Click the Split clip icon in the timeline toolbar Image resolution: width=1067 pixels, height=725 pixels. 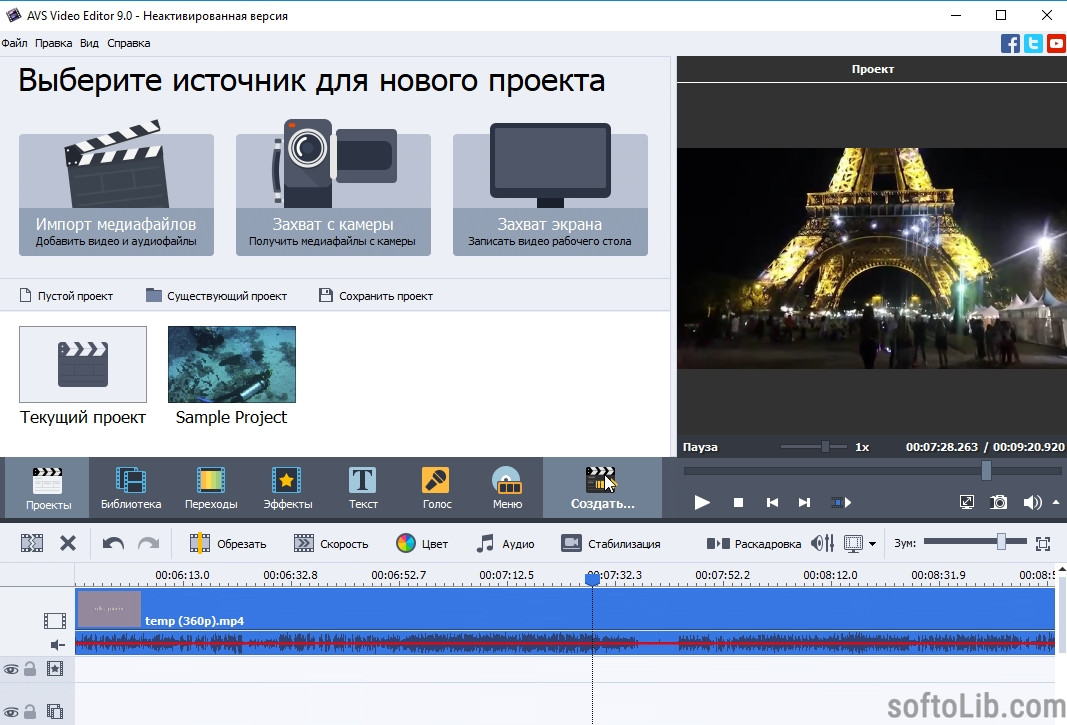pyautogui.click(x=32, y=543)
